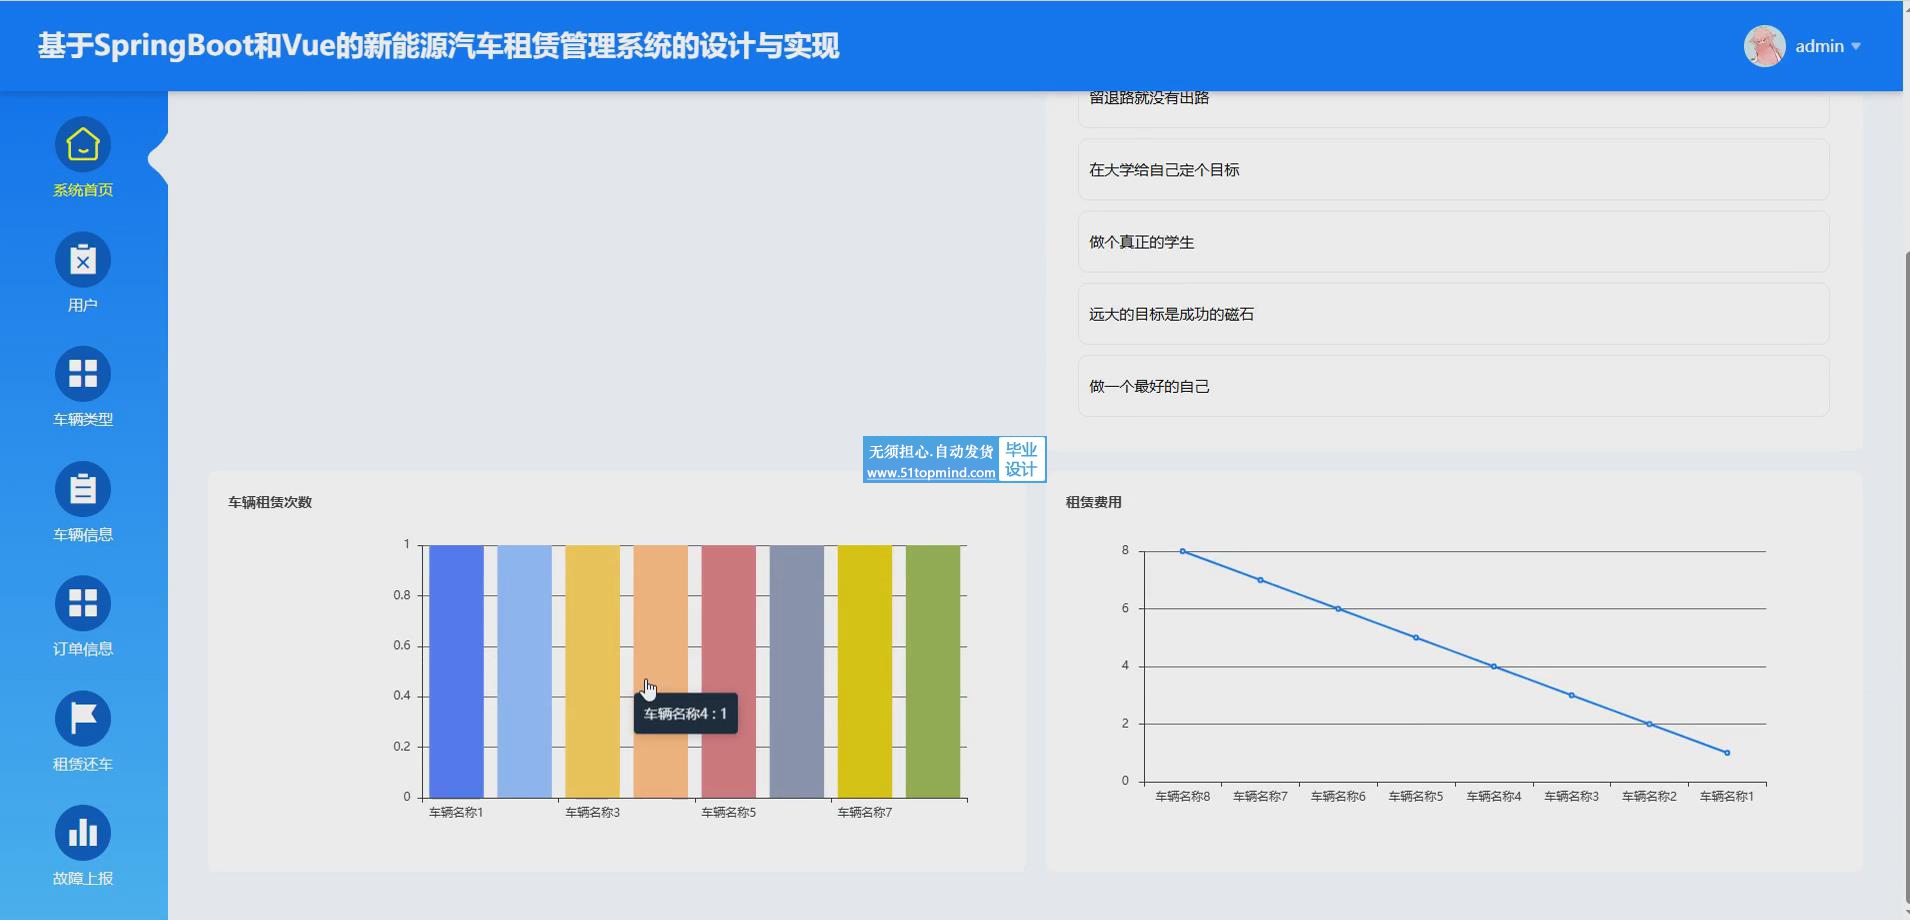1910x920 pixels.
Task: Select the 车辆类型 grid icon
Action: (82, 374)
